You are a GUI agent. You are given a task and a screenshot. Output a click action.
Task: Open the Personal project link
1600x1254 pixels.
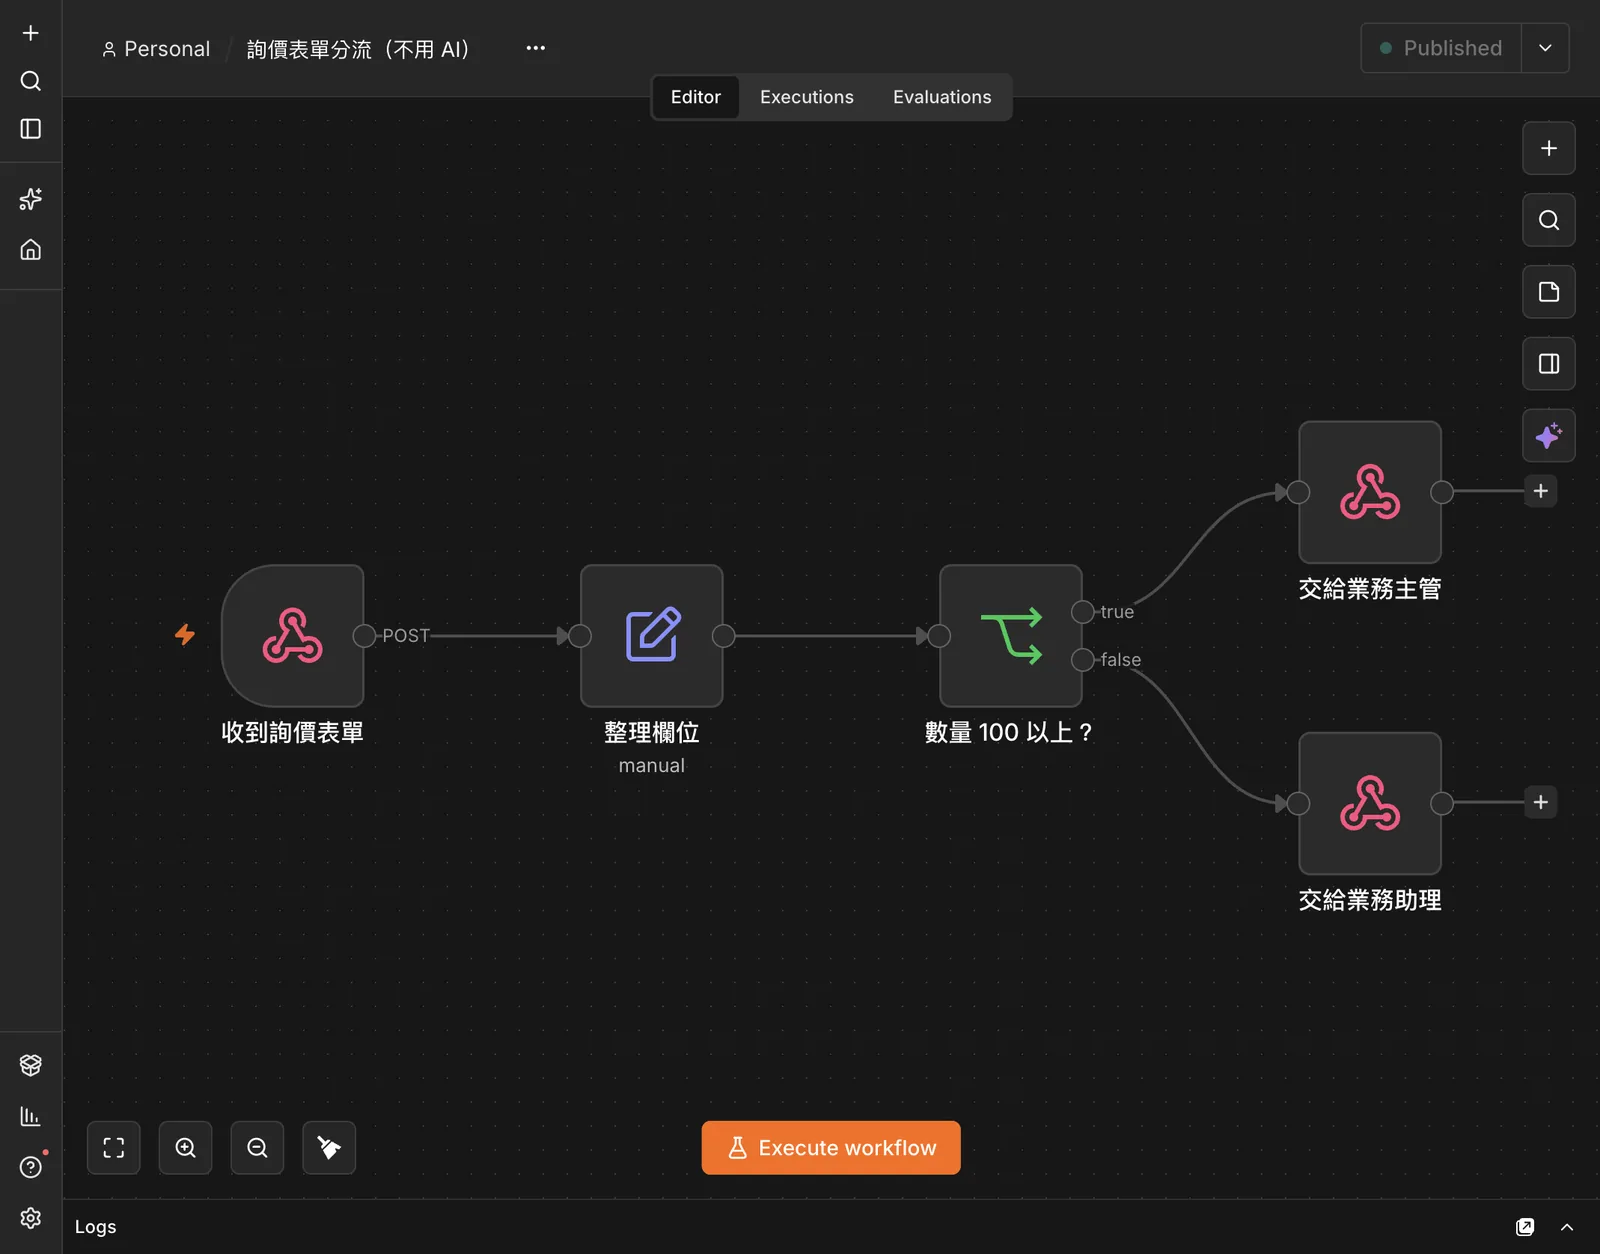click(156, 49)
